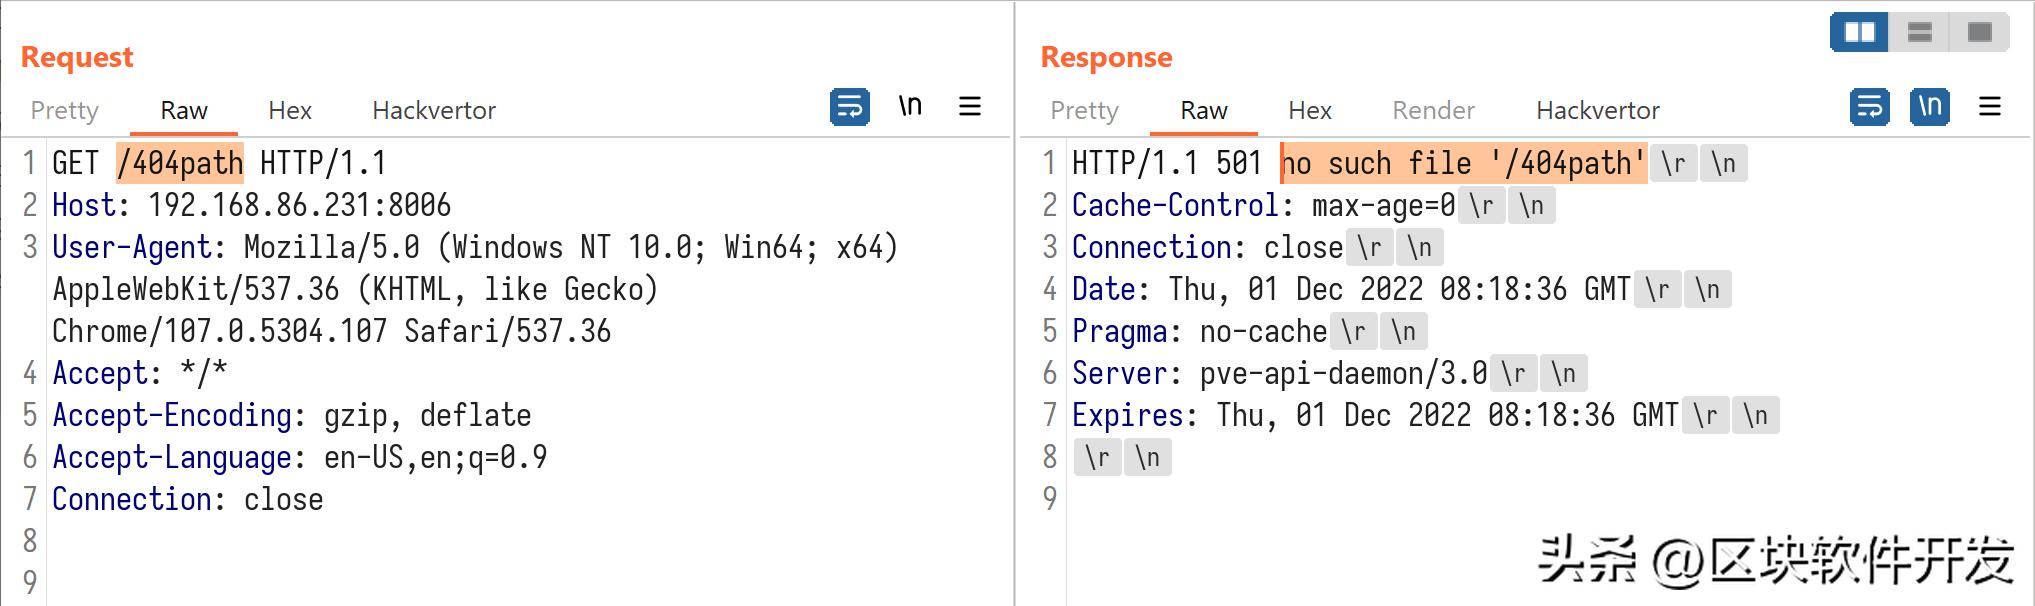
Task: Select side-by-side split layout icon
Action: point(1859,32)
